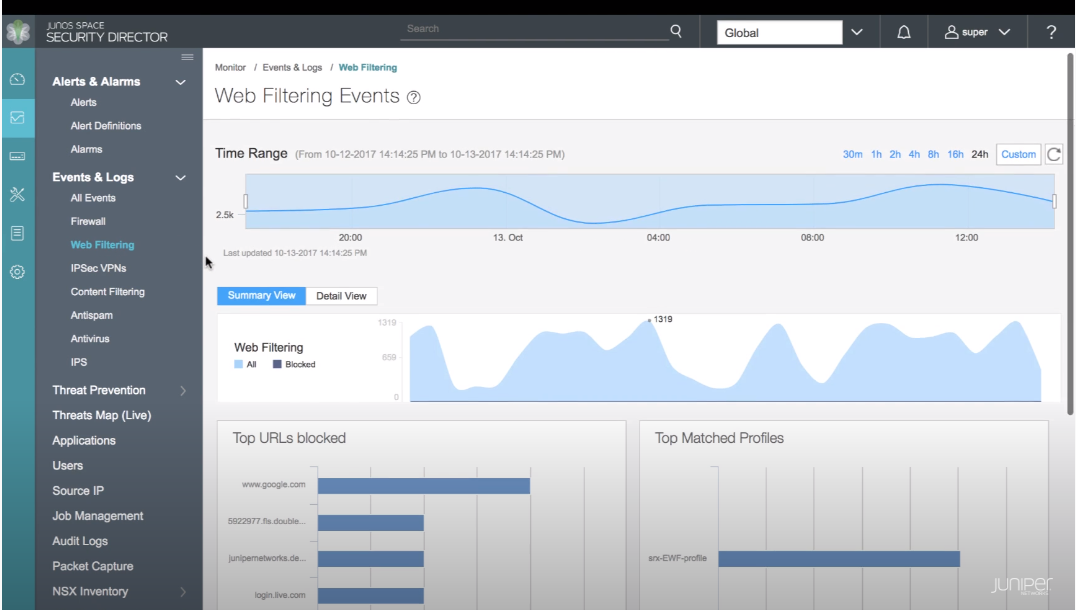Viewport: 1076px width, 610px height.
Task: Select the Firewall events menu item
Action: point(88,221)
